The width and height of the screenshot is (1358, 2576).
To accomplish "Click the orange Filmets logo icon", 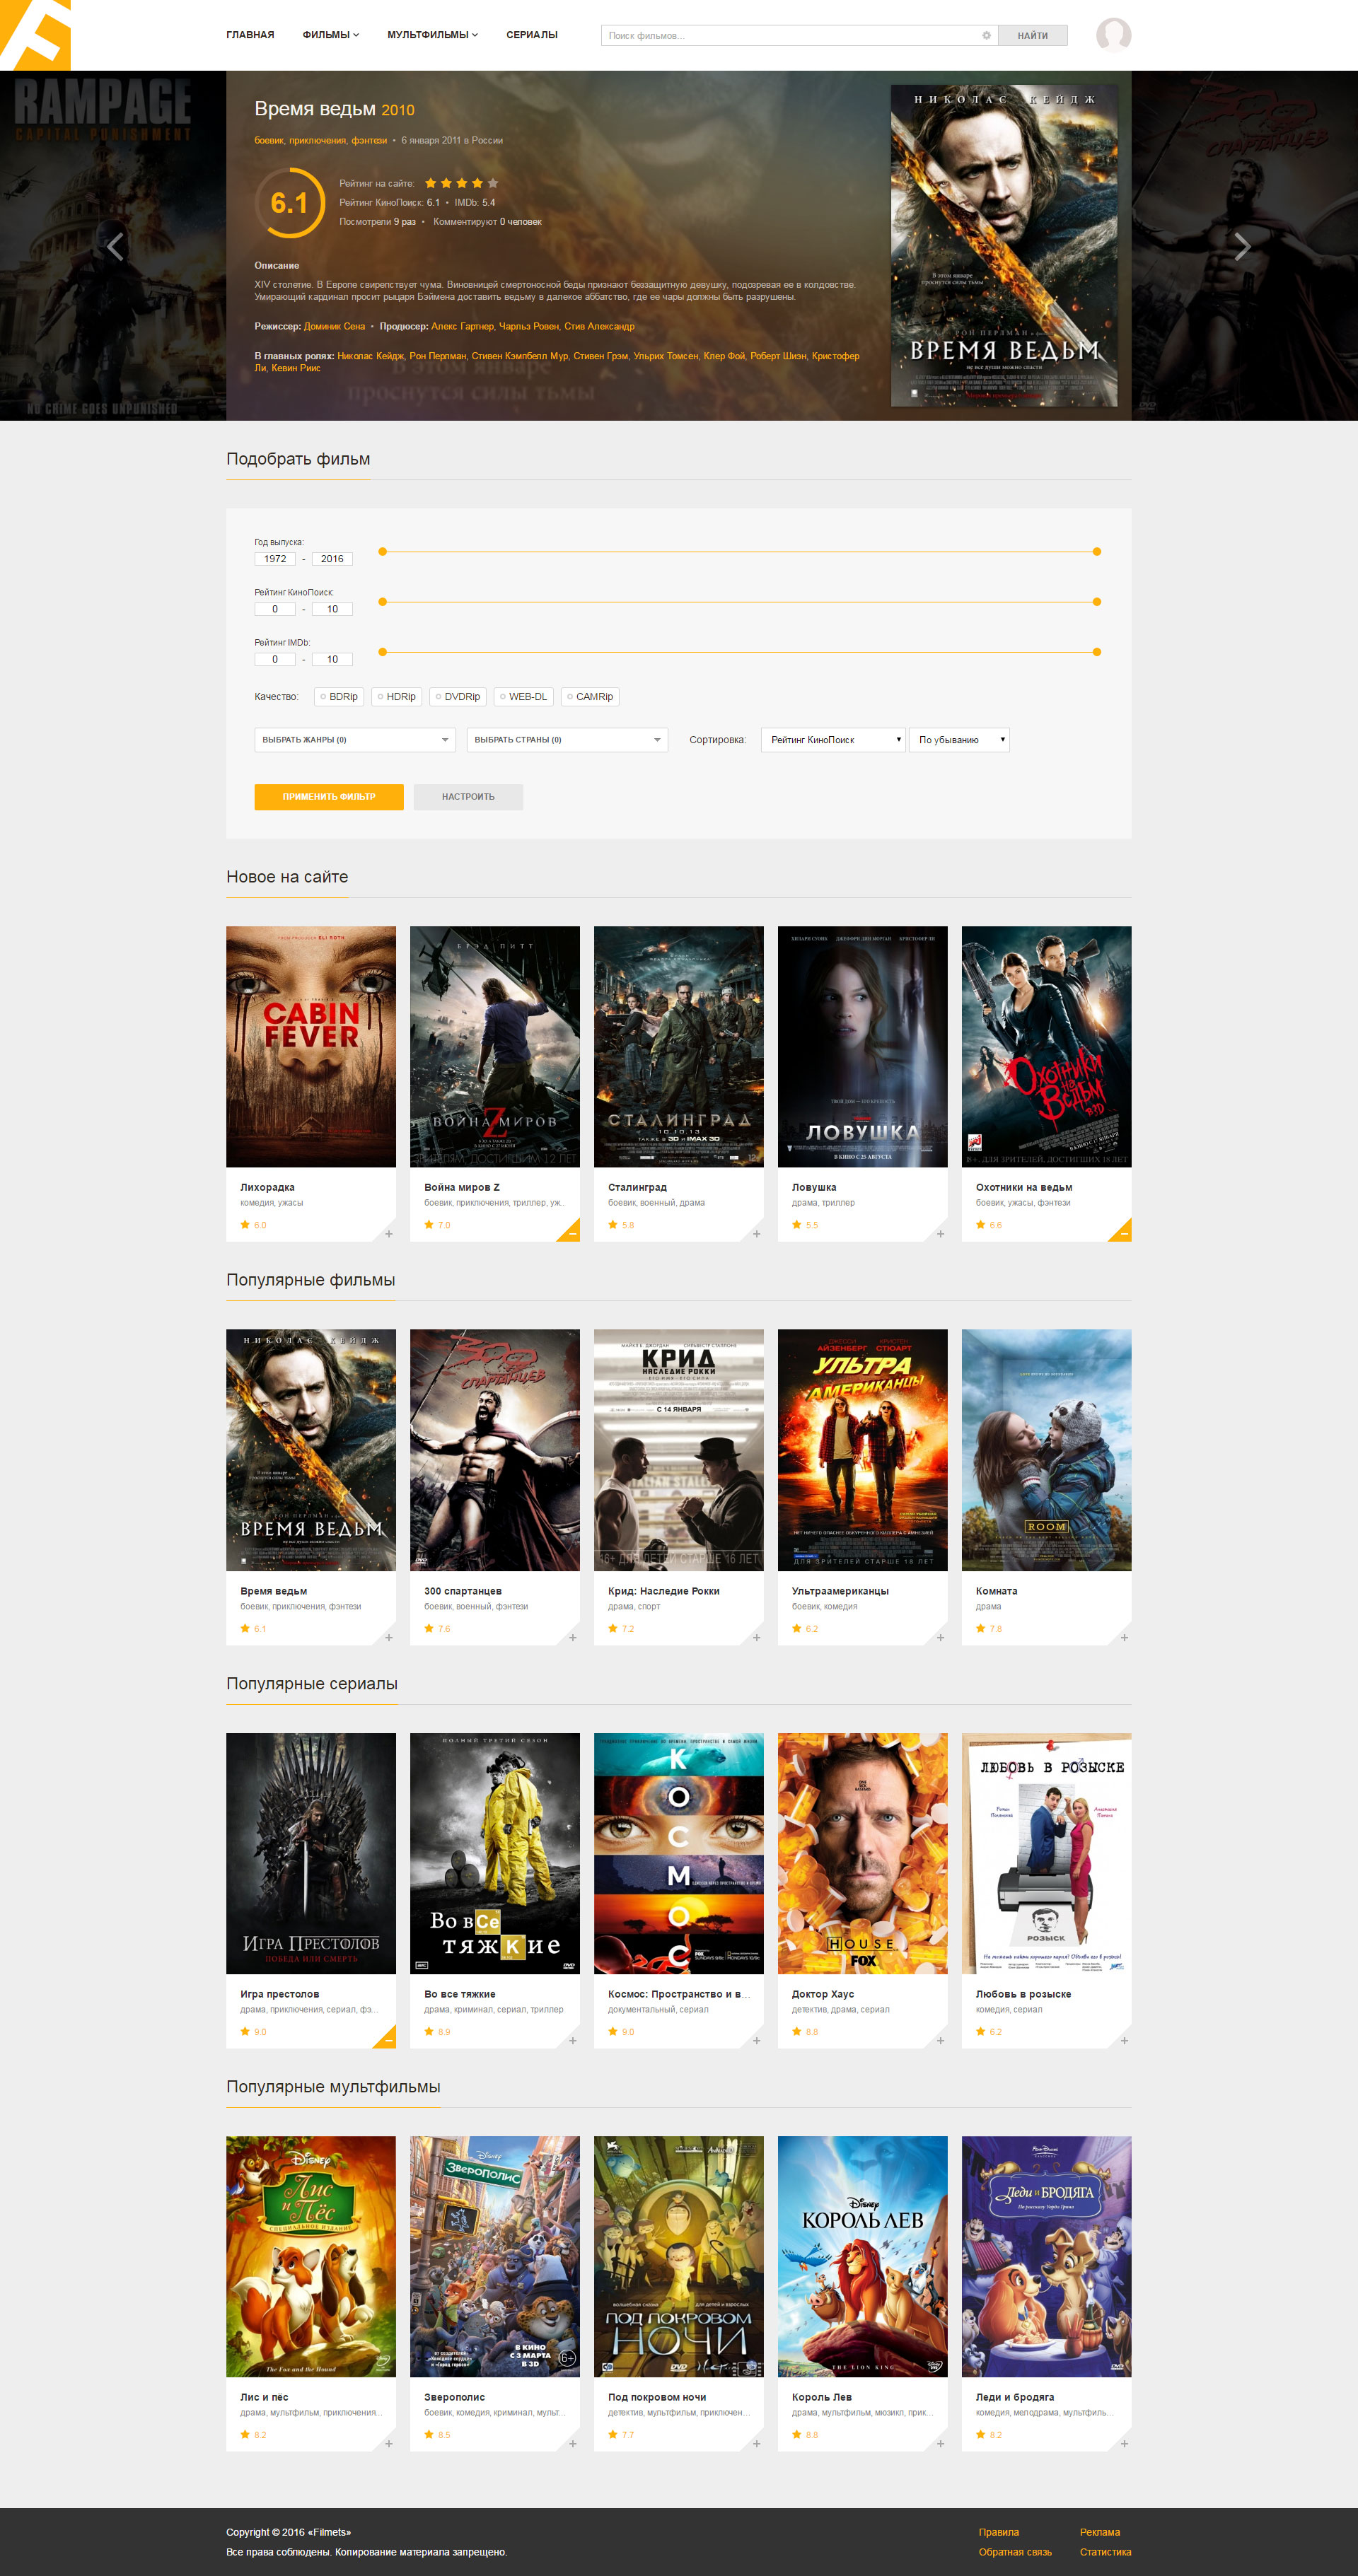I will pos(35,35).
